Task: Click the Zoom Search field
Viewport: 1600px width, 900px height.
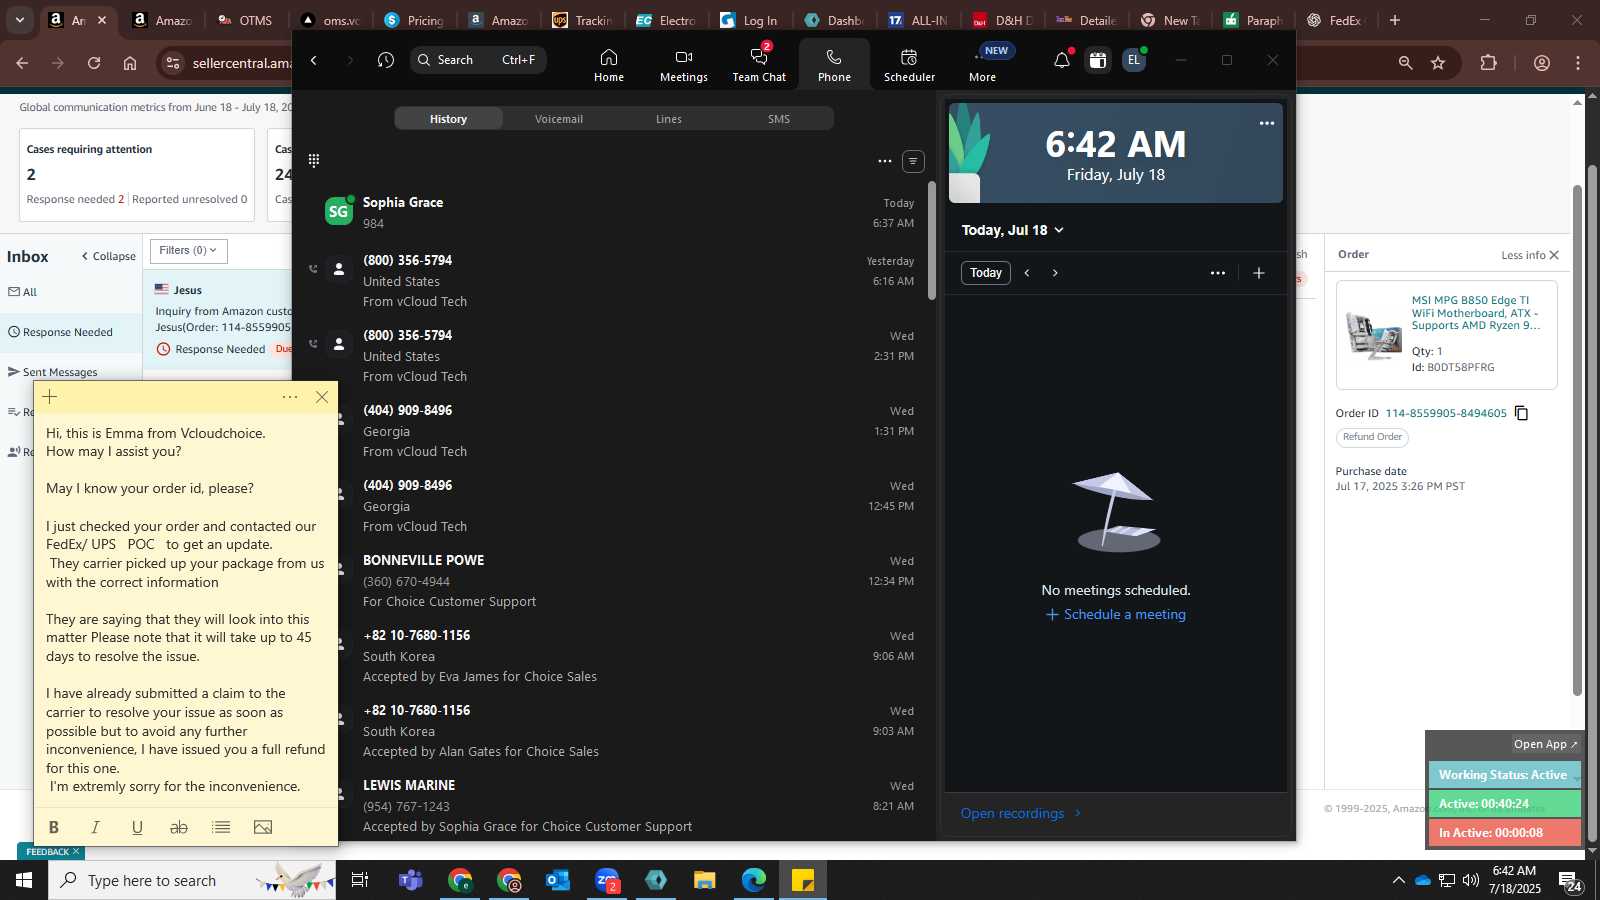Action: [478, 60]
